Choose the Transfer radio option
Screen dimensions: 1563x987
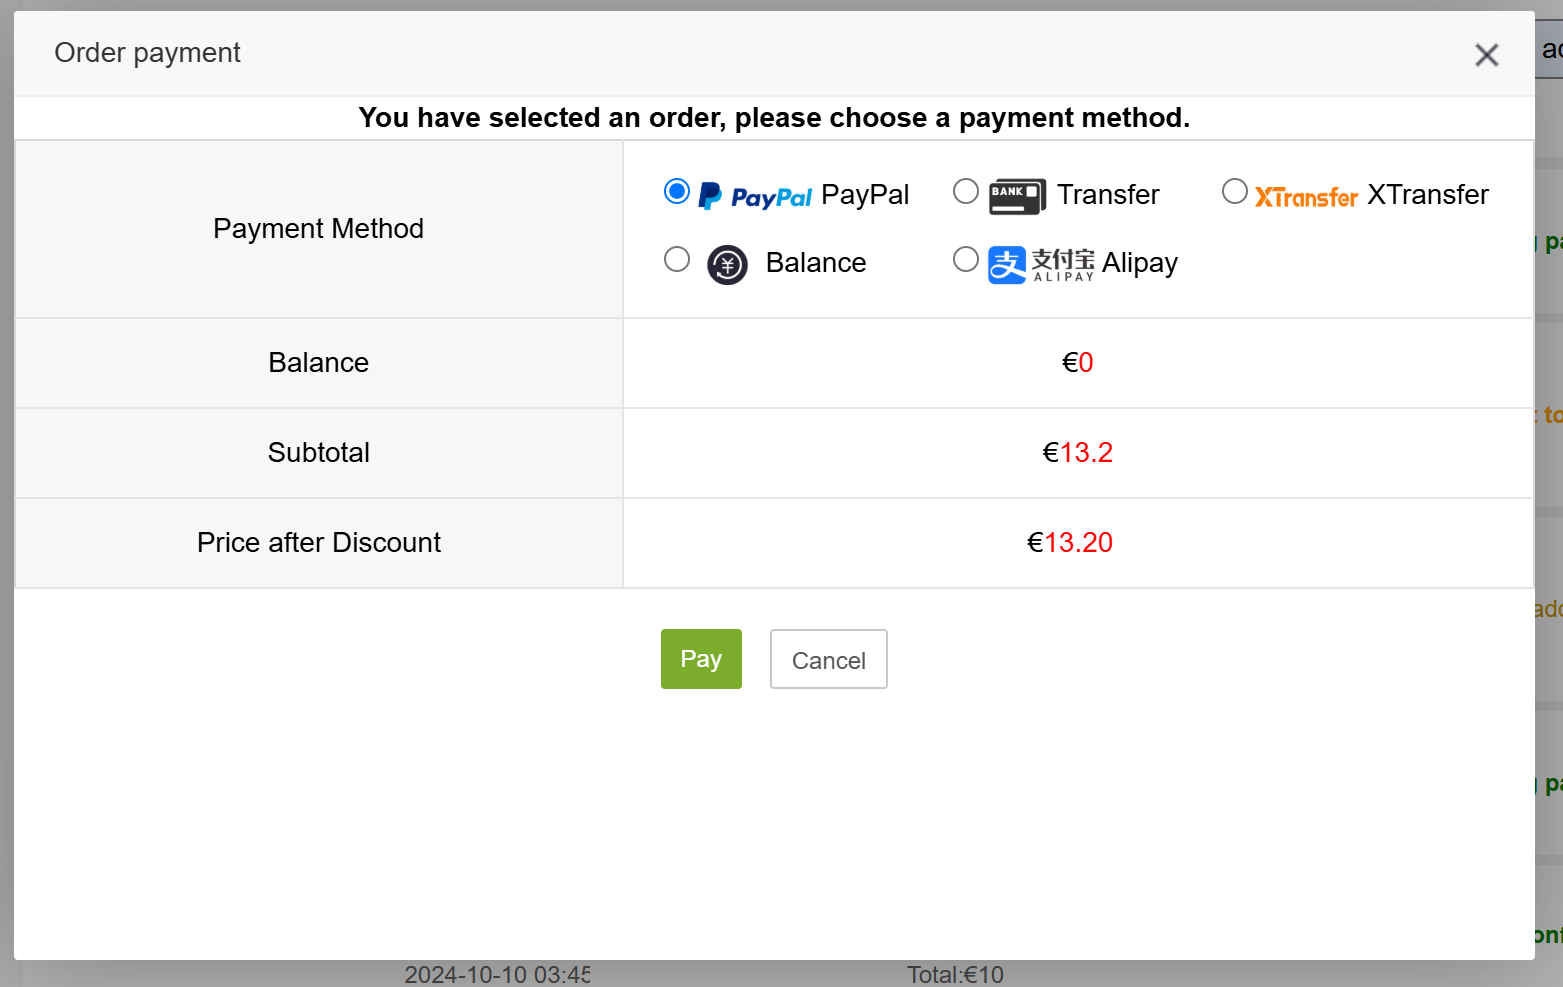966,191
